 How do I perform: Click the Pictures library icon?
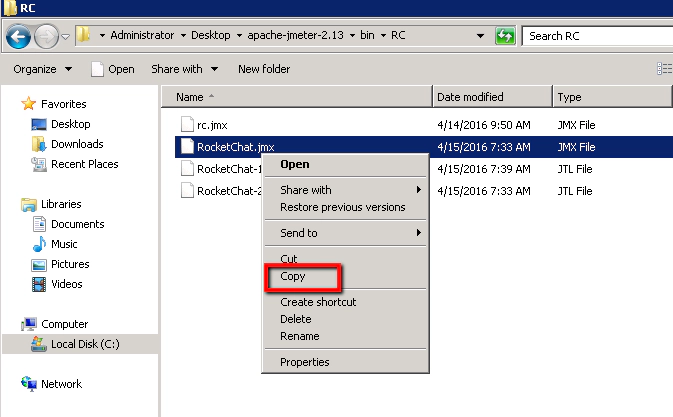click(39, 265)
